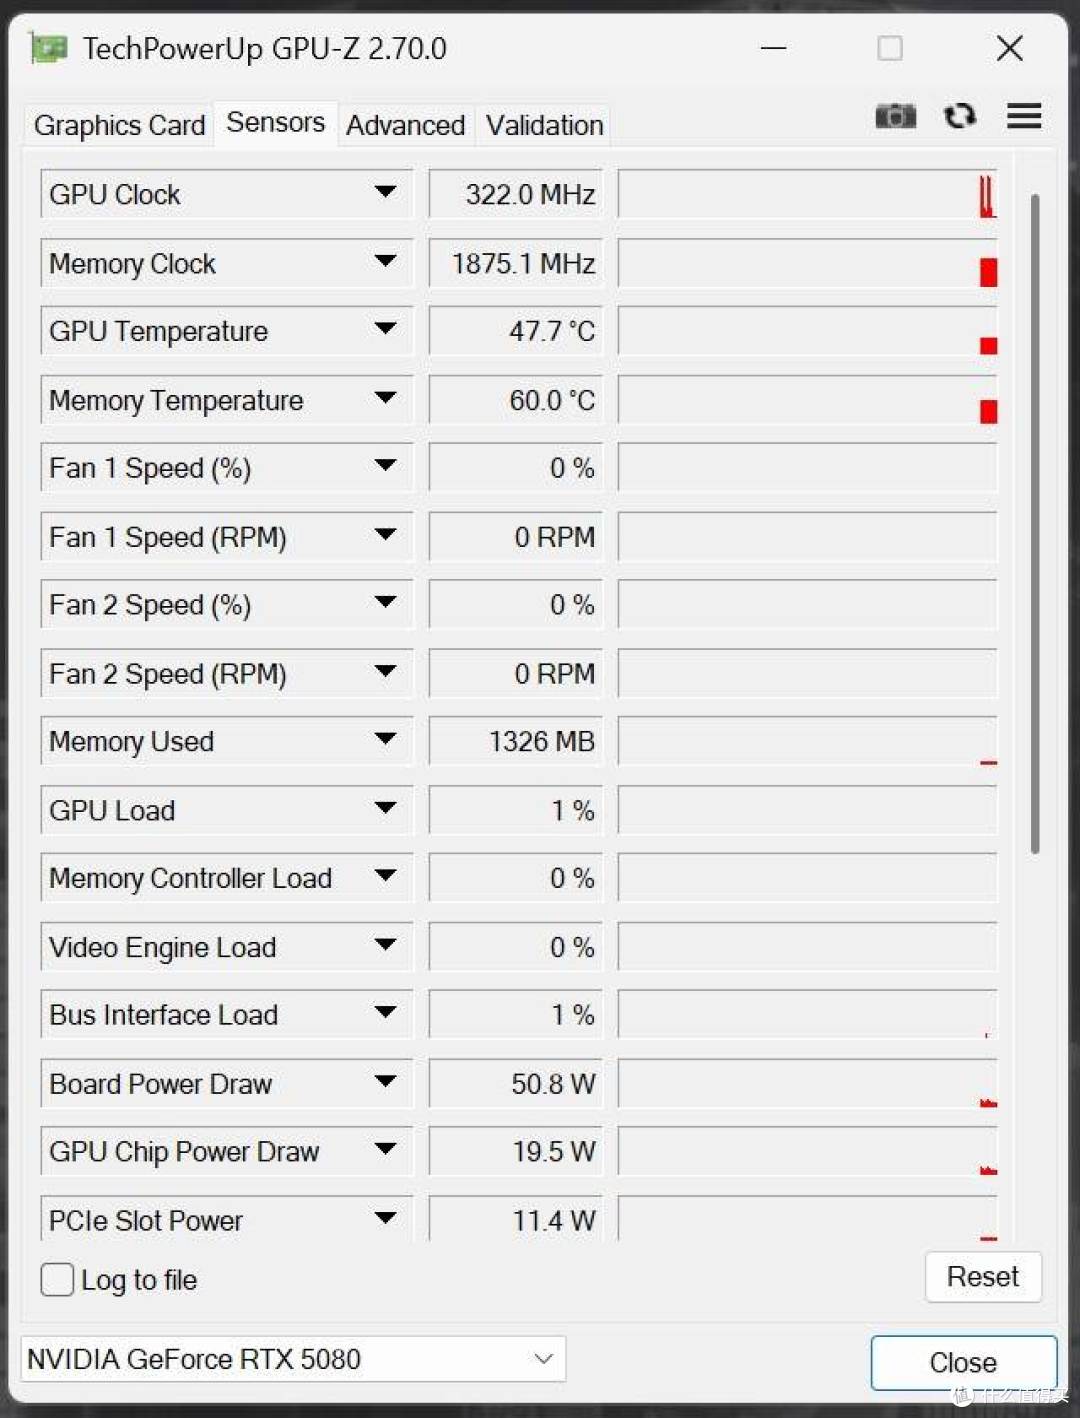Maximize the GPU-Z window
Screen dimensions: 1080x1418
[890, 48]
